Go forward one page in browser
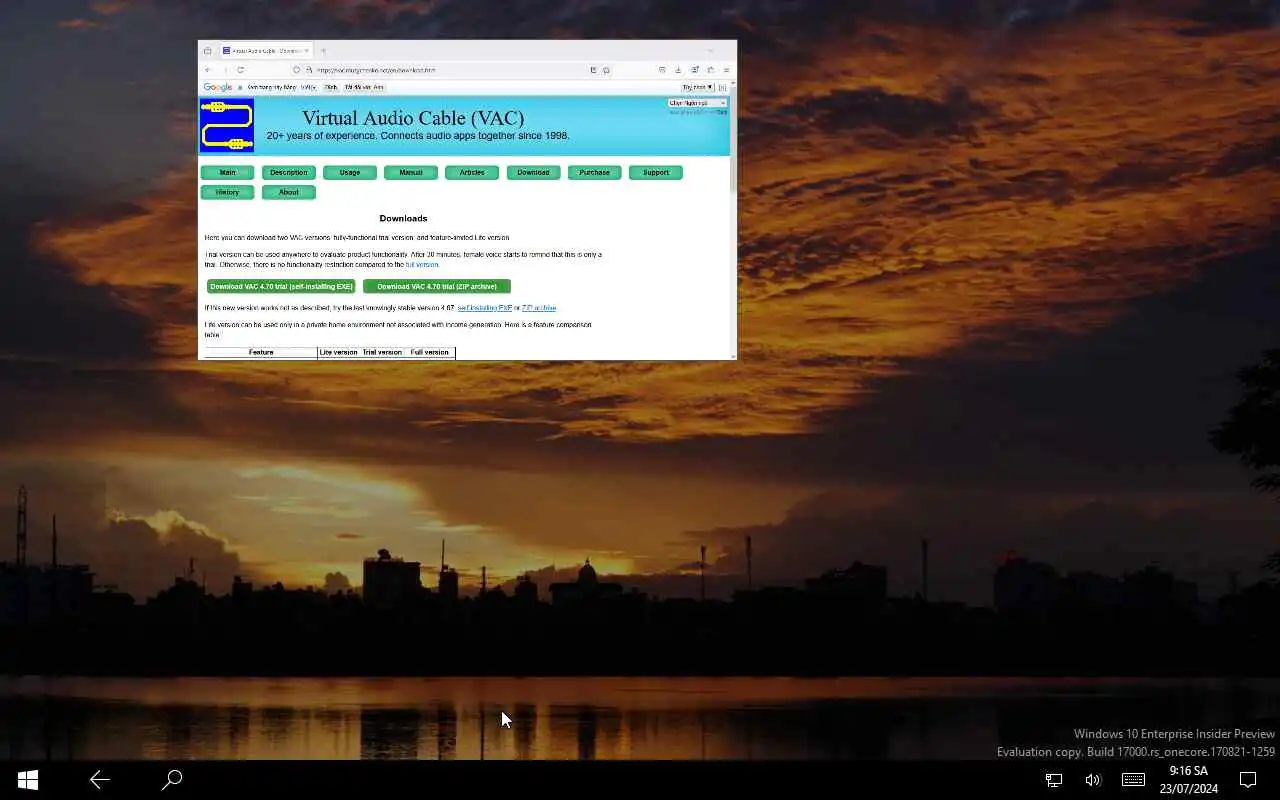Screen dimensions: 1280x800 [225, 70]
